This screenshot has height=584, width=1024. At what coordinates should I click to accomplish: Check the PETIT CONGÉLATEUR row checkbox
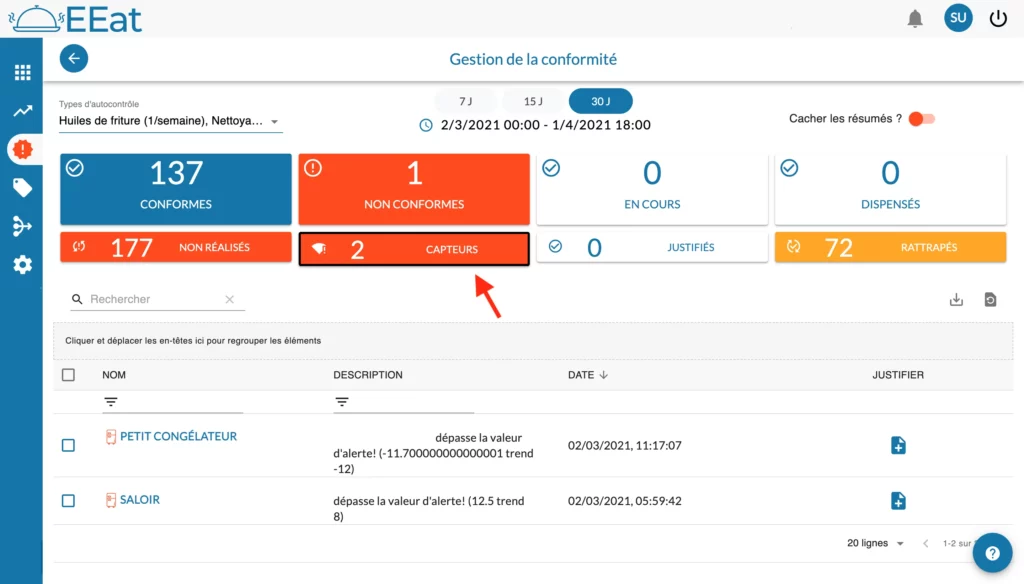(68, 446)
